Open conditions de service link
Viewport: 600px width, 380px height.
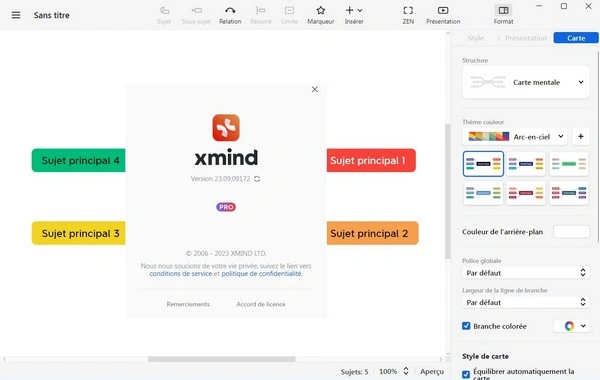click(181, 274)
